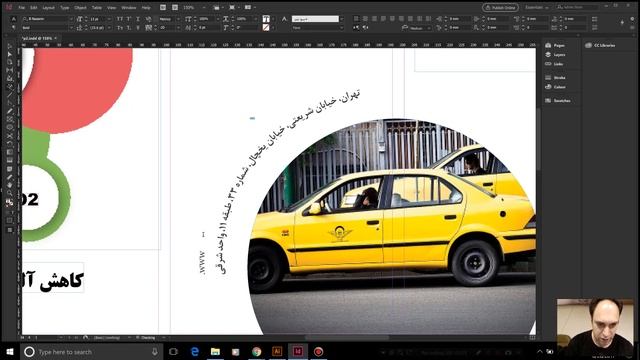Open the zoom level 150% dropdown
640x360 pixels.
tap(204, 7)
